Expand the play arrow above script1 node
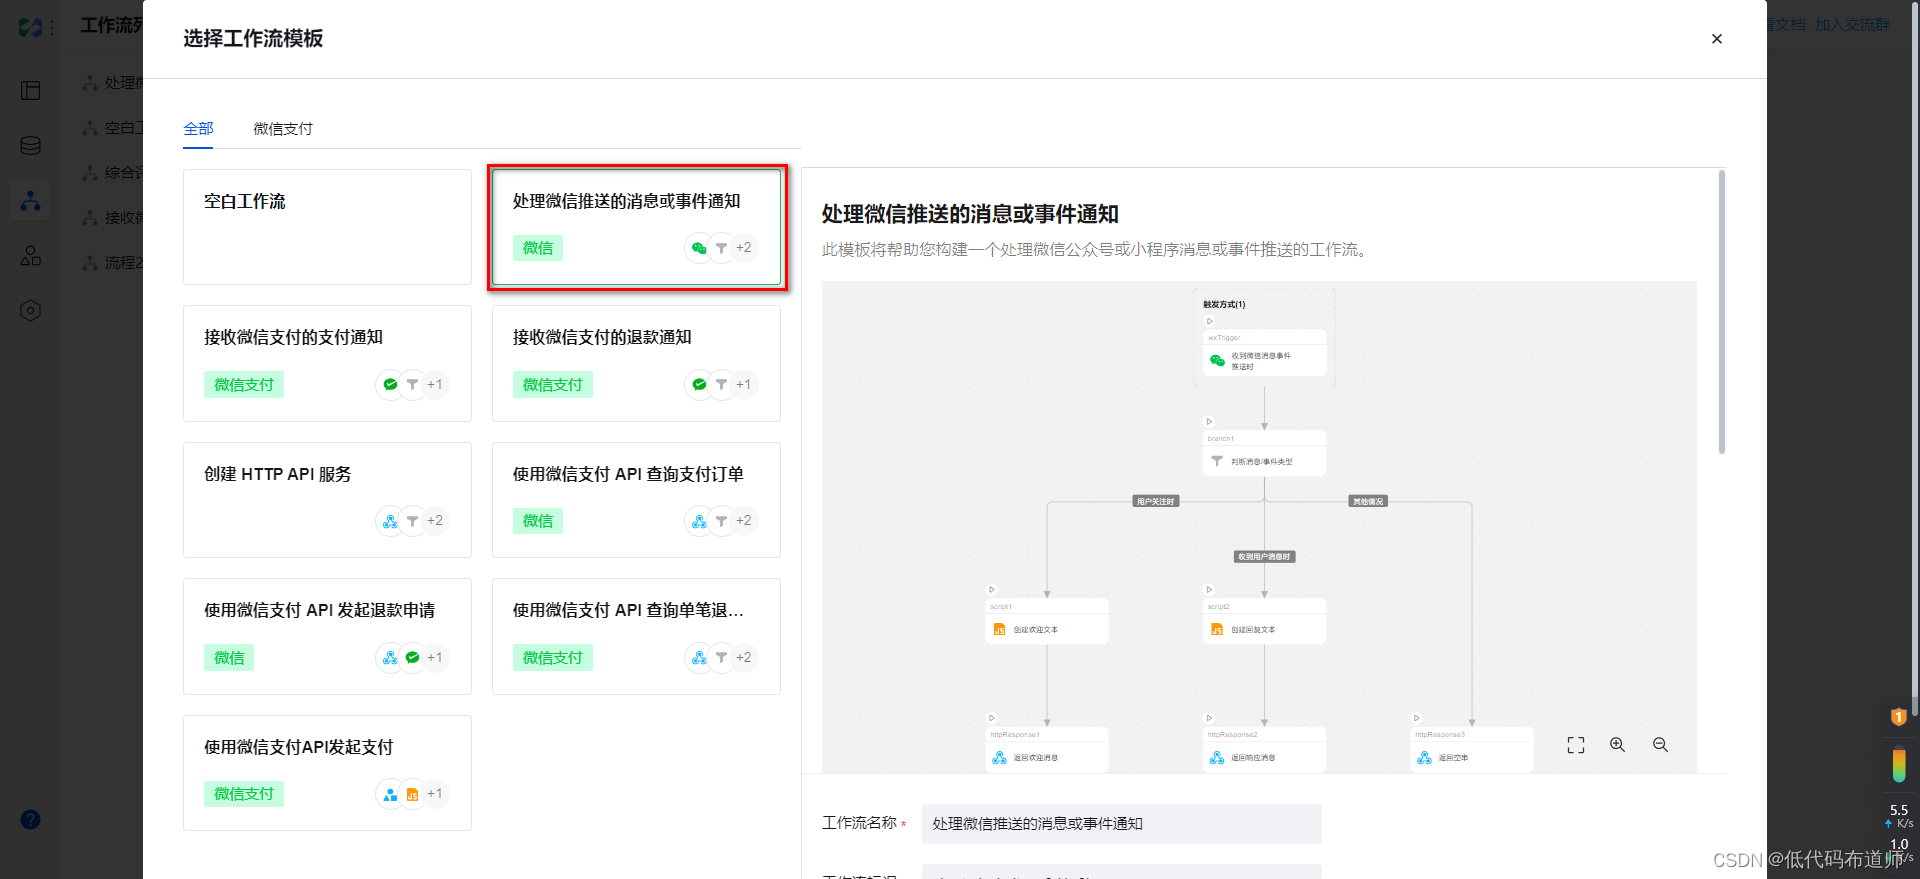 tap(992, 590)
